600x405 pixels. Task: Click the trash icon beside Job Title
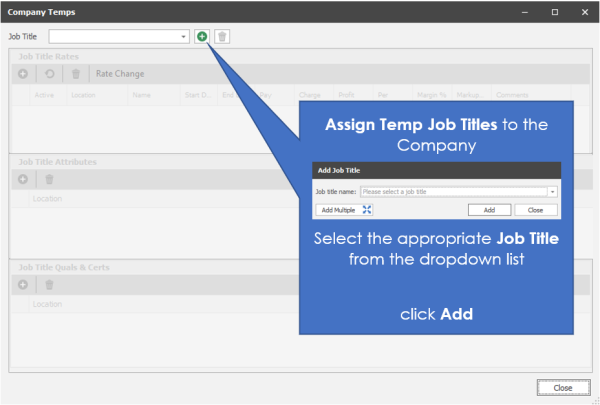click(222, 36)
